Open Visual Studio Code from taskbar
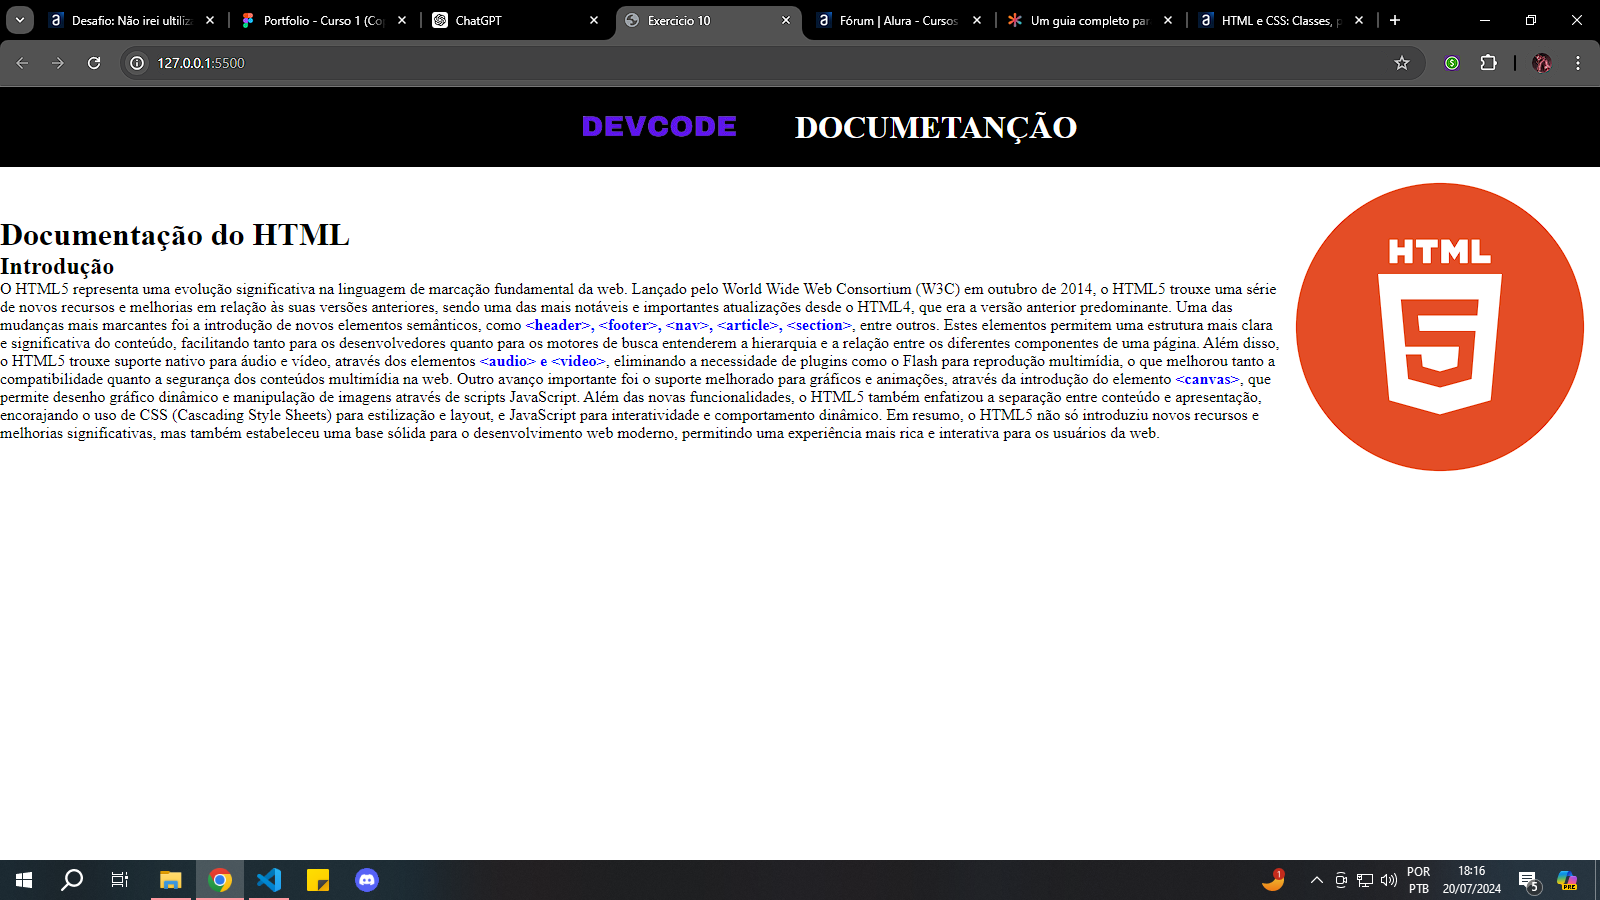The image size is (1600, 900). (269, 880)
